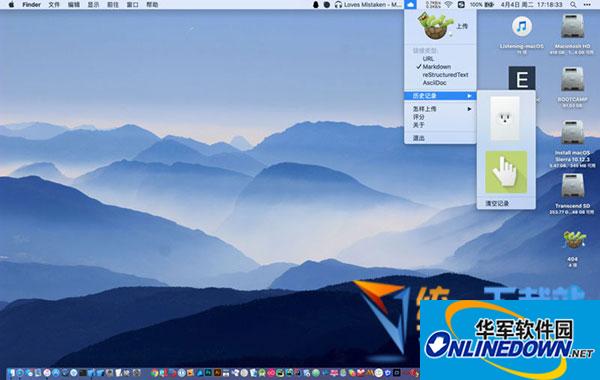Select the 404 nest desktop icon
Screen dimensions: 600x380
[x=574, y=240]
